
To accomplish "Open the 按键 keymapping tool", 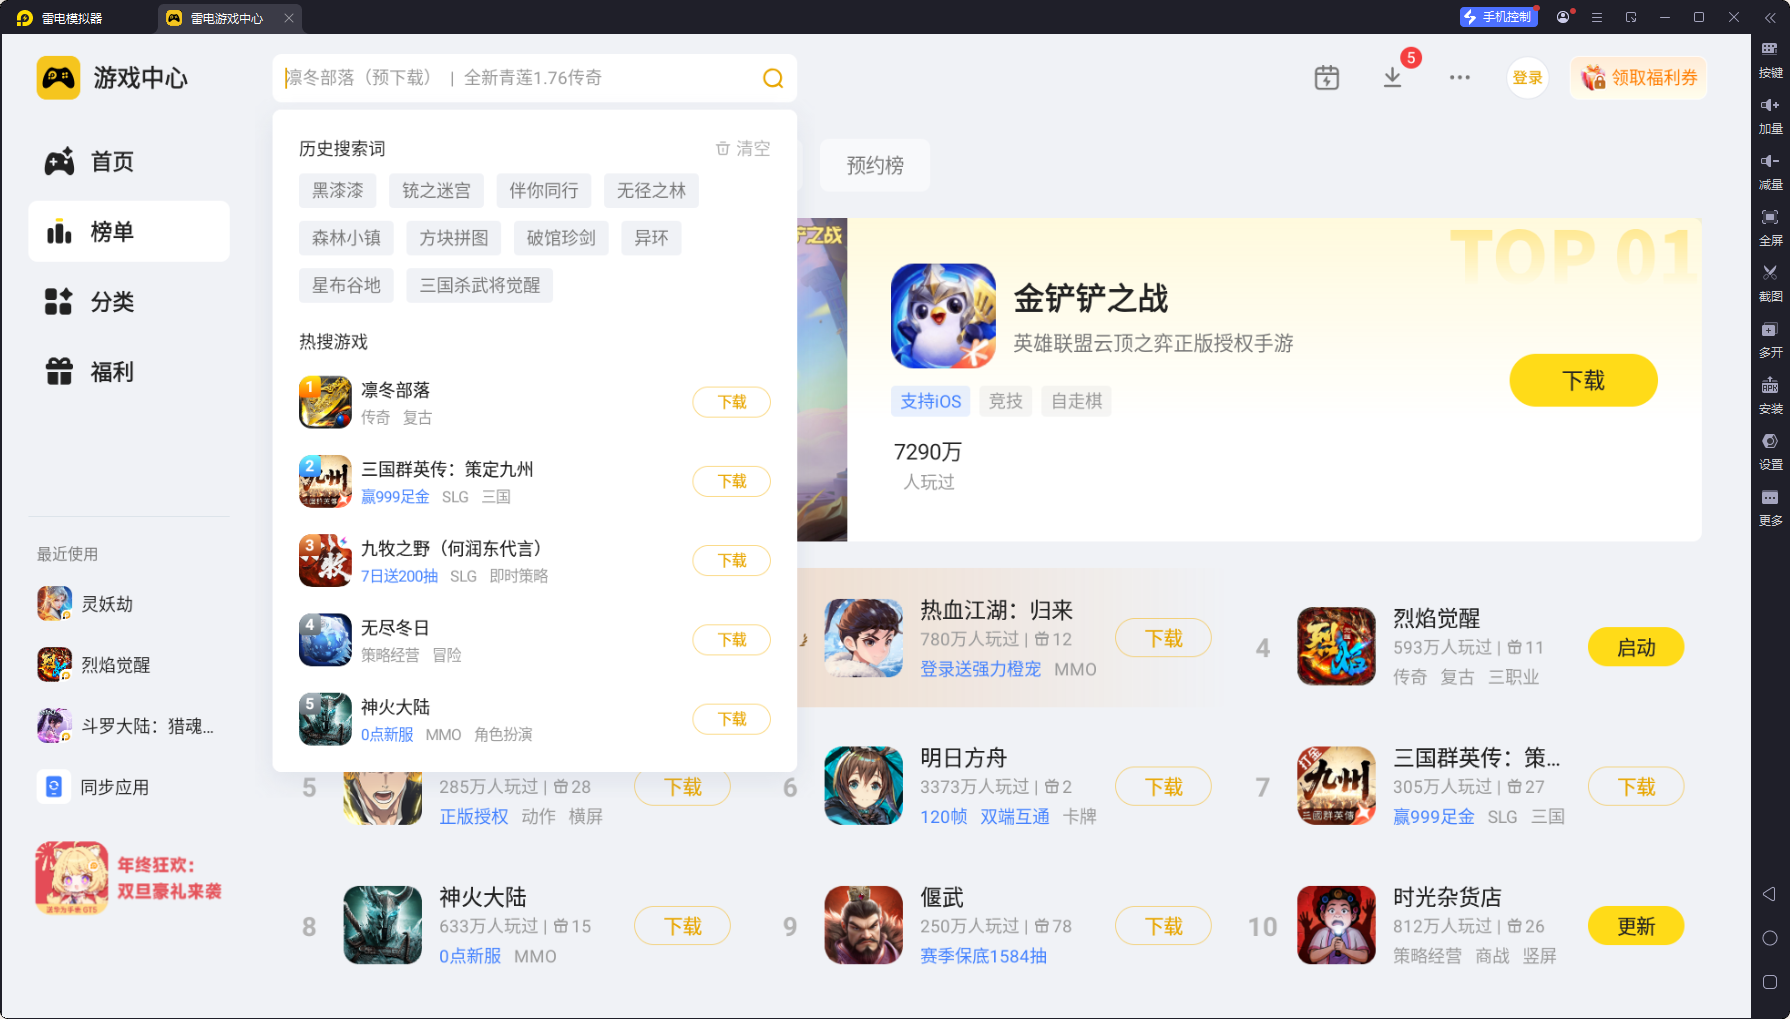I will click(1770, 59).
